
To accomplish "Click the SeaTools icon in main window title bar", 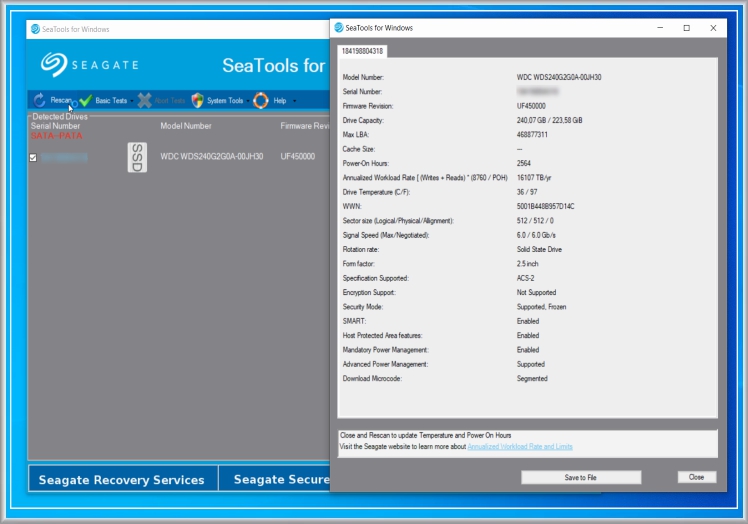I will [x=35, y=29].
